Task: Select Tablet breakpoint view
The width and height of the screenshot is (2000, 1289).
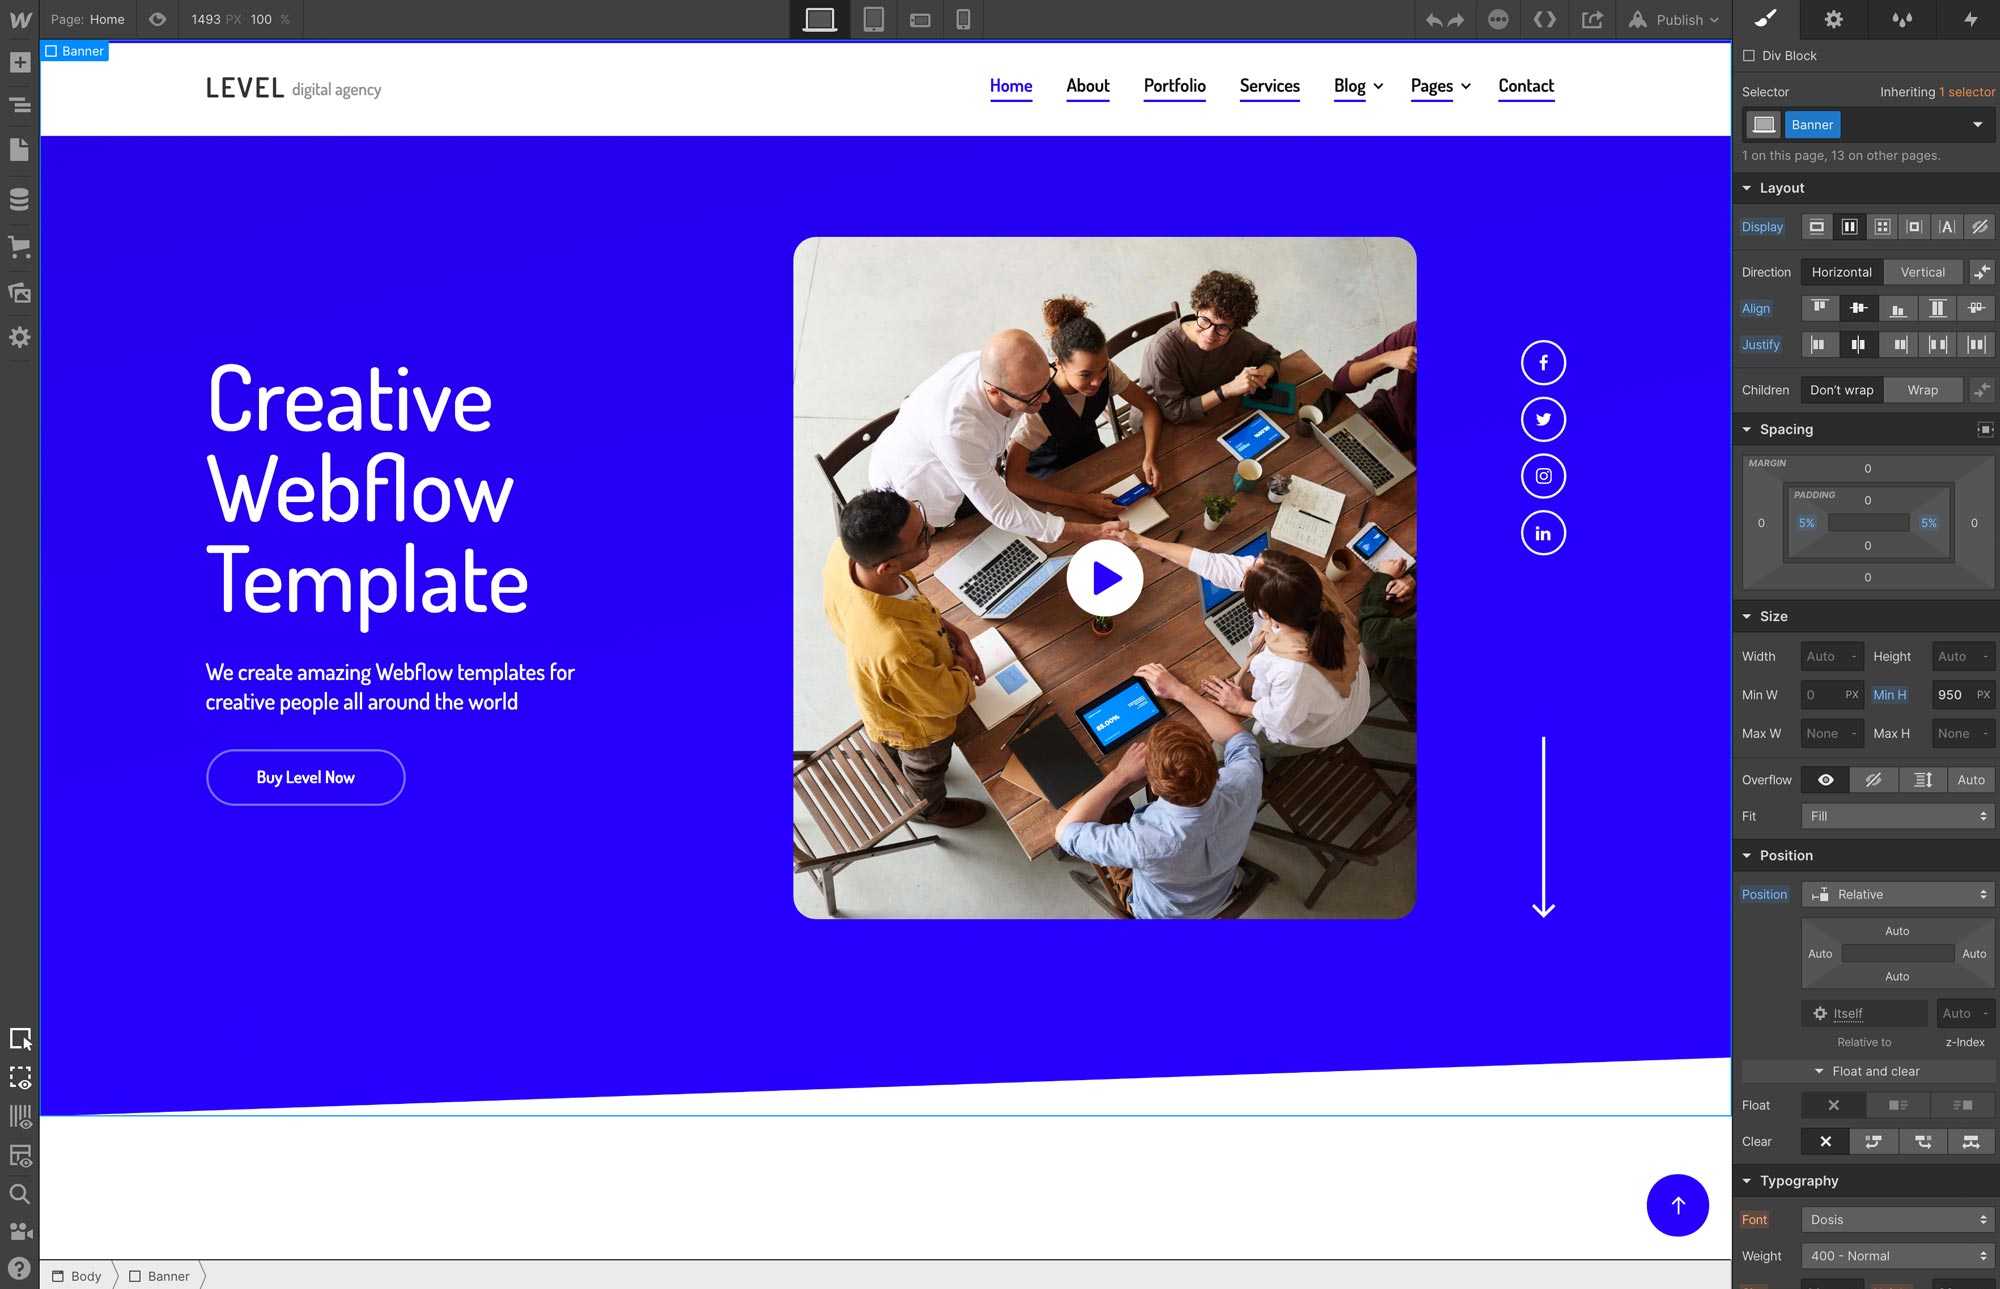Action: coord(874,19)
